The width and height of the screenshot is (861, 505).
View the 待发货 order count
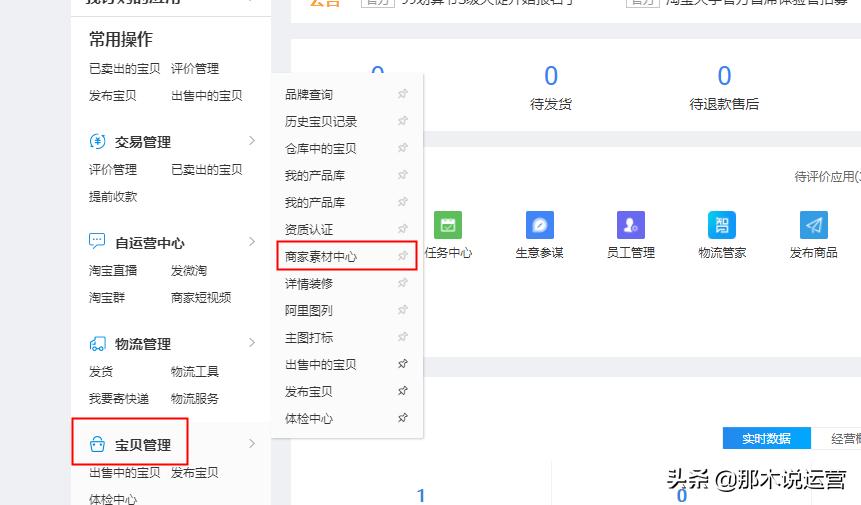click(551, 76)
